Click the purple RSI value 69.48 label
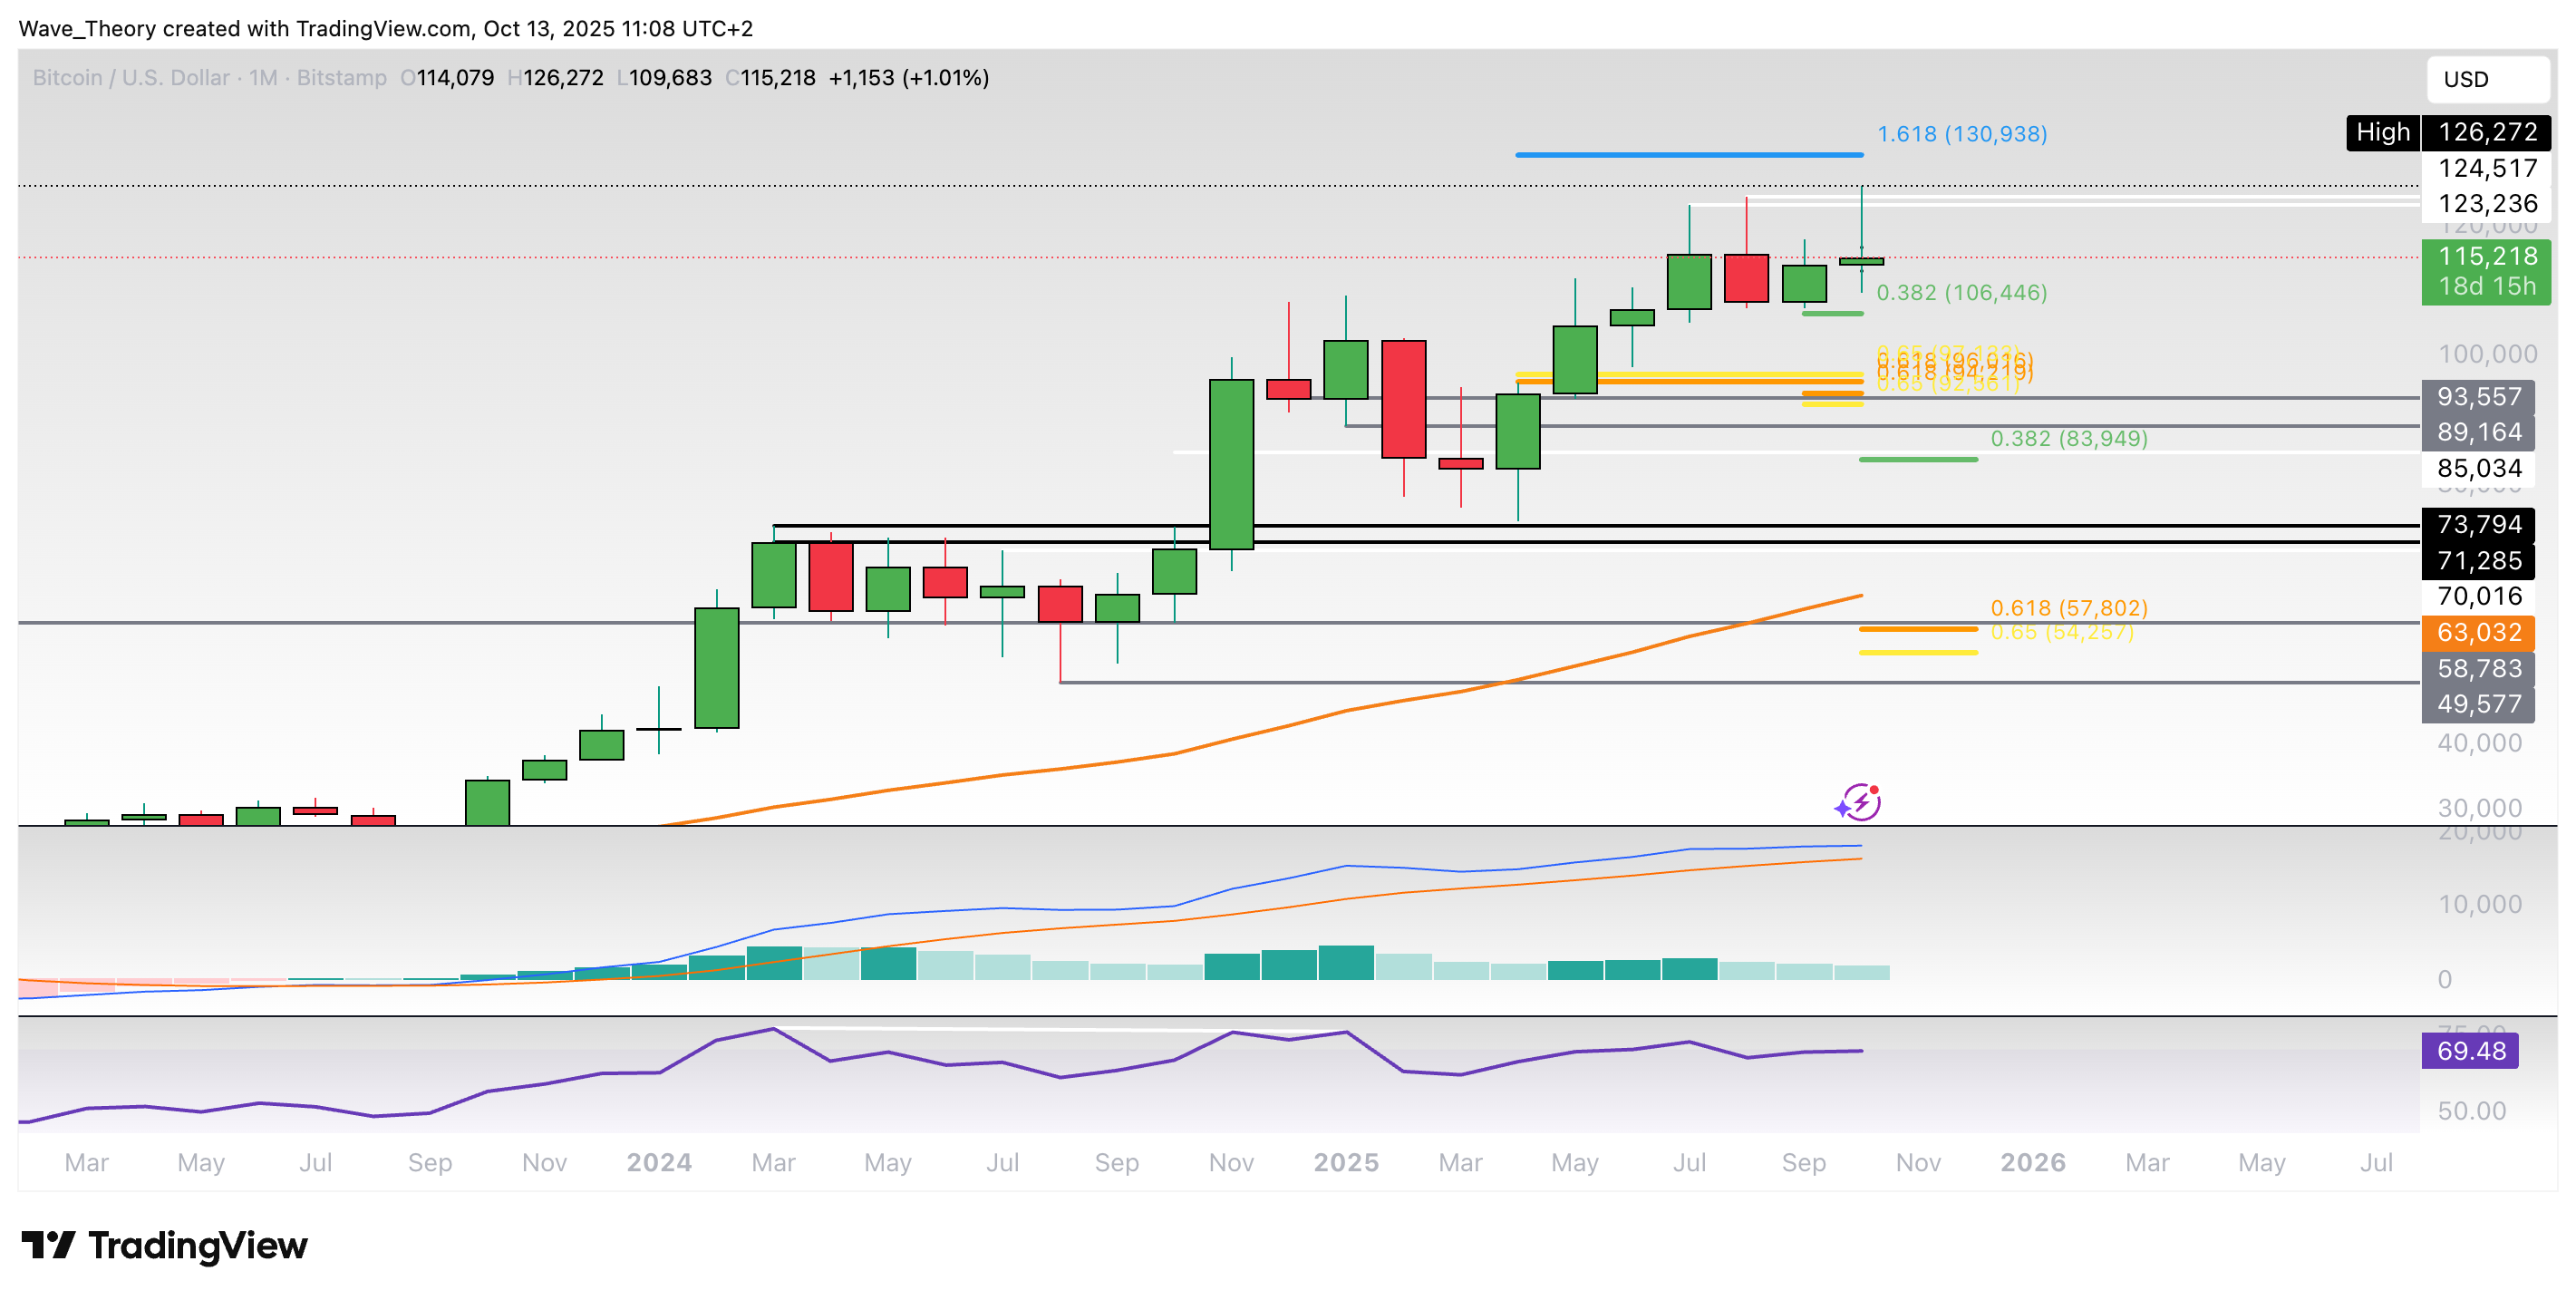This screenshot has width=2576, height=1300. [x=2471, y=1051]
